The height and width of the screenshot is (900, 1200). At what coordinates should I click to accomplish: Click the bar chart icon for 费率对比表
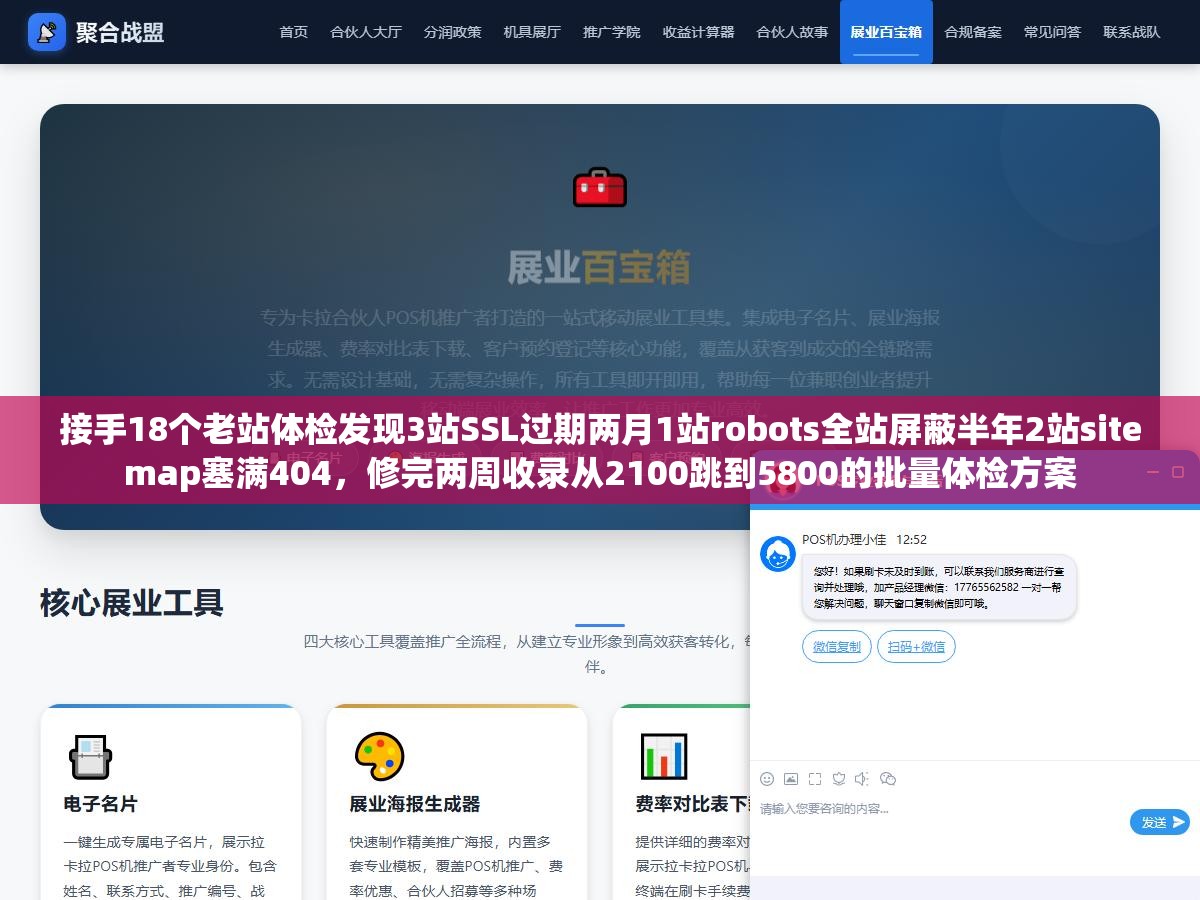pyautogui.click(x=664, y=757)
